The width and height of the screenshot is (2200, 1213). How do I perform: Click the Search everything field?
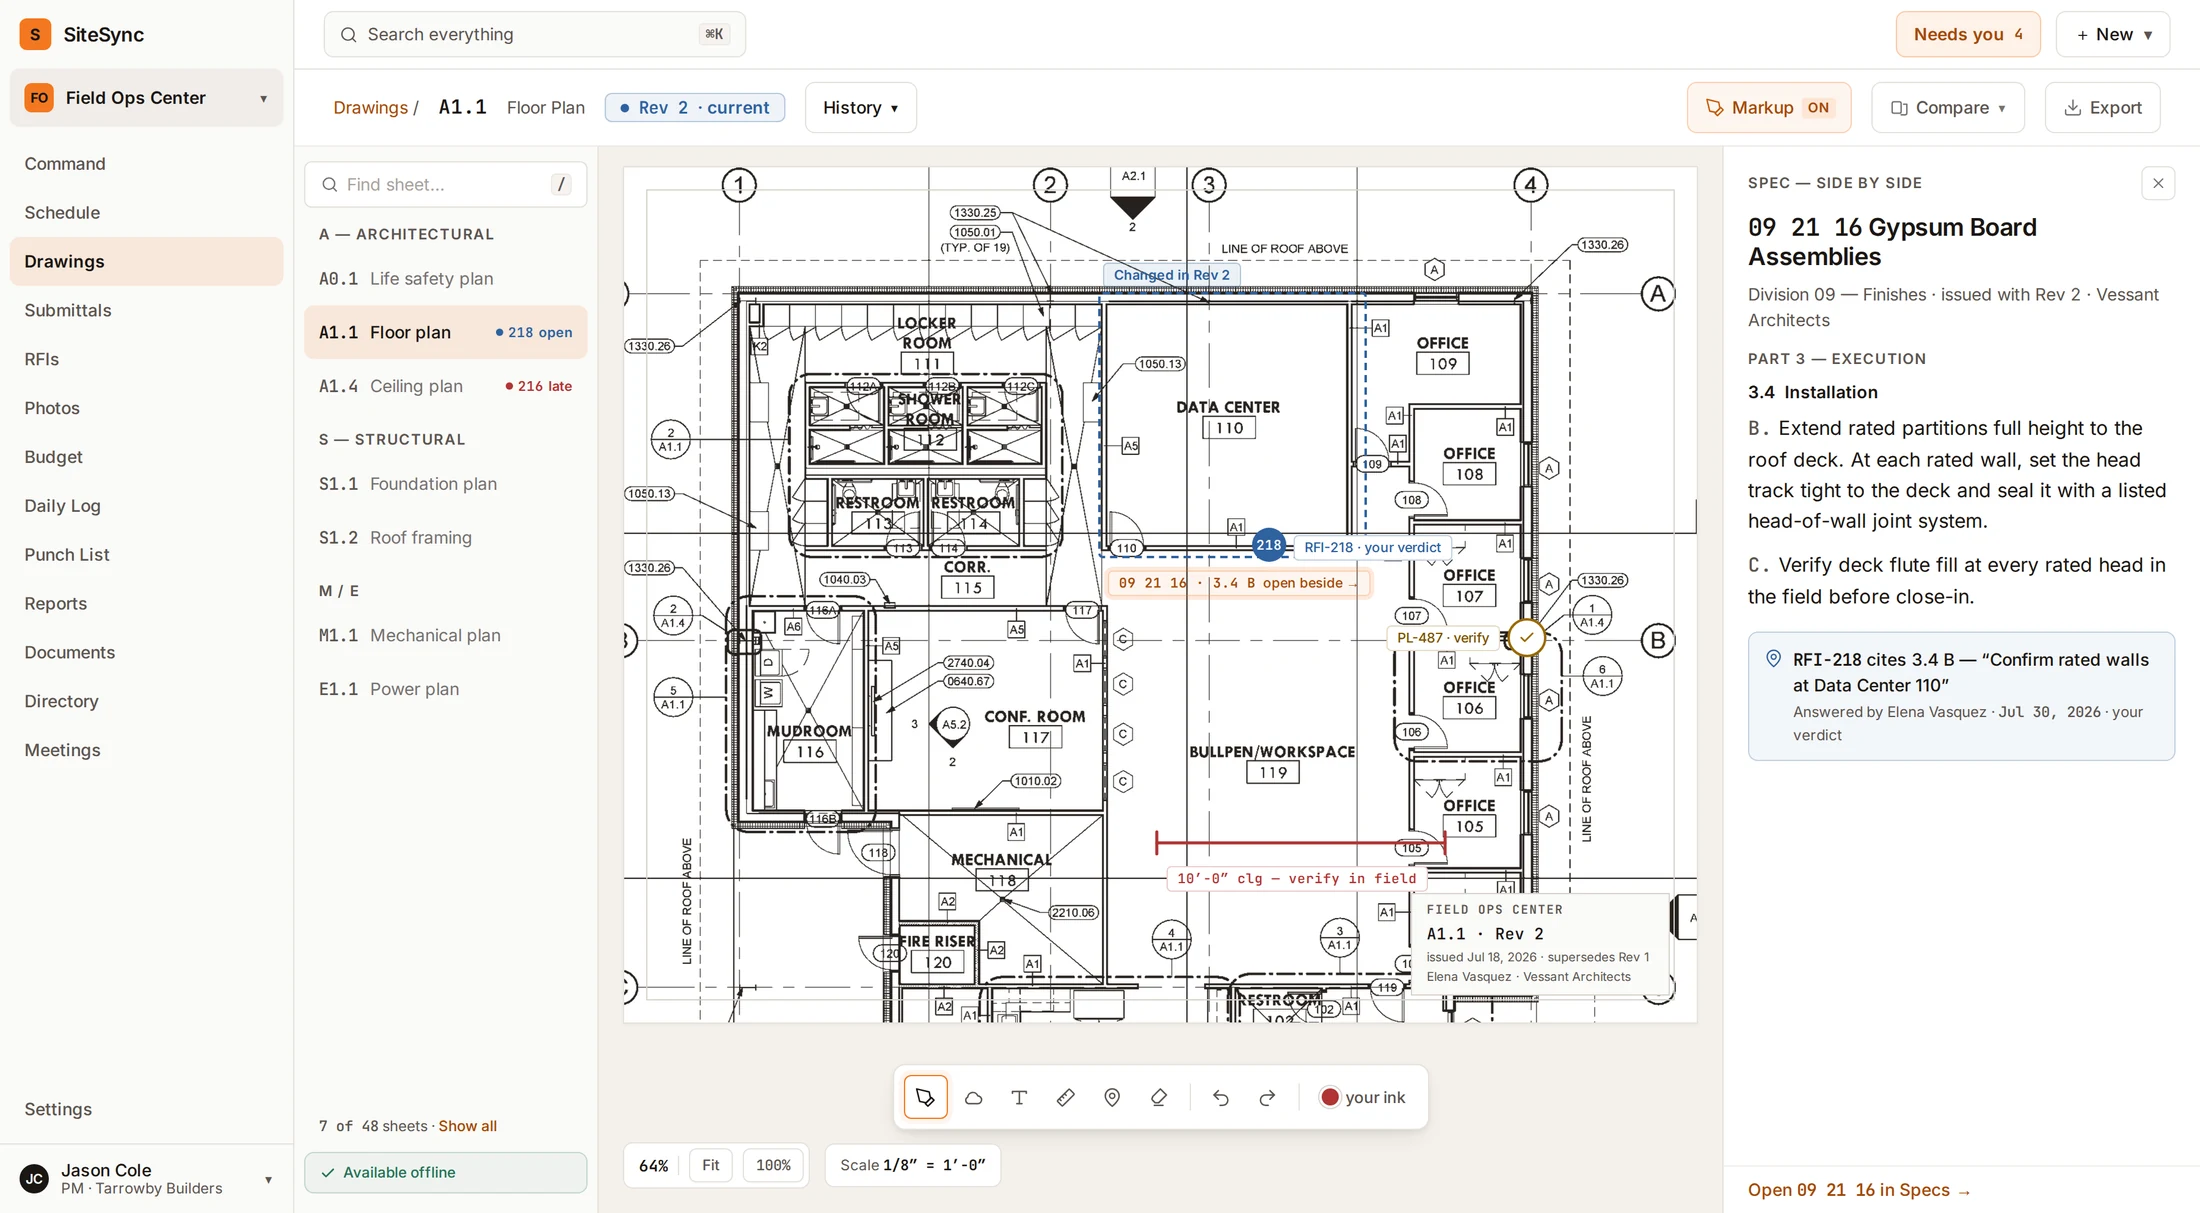click(534, 34)
